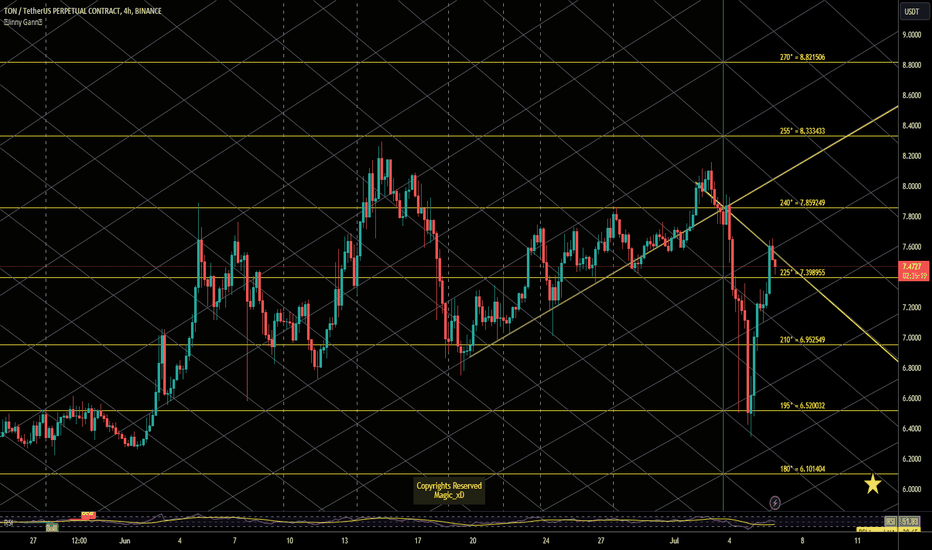Select the 195° = 6.520032 level label

tap(802, 406)
